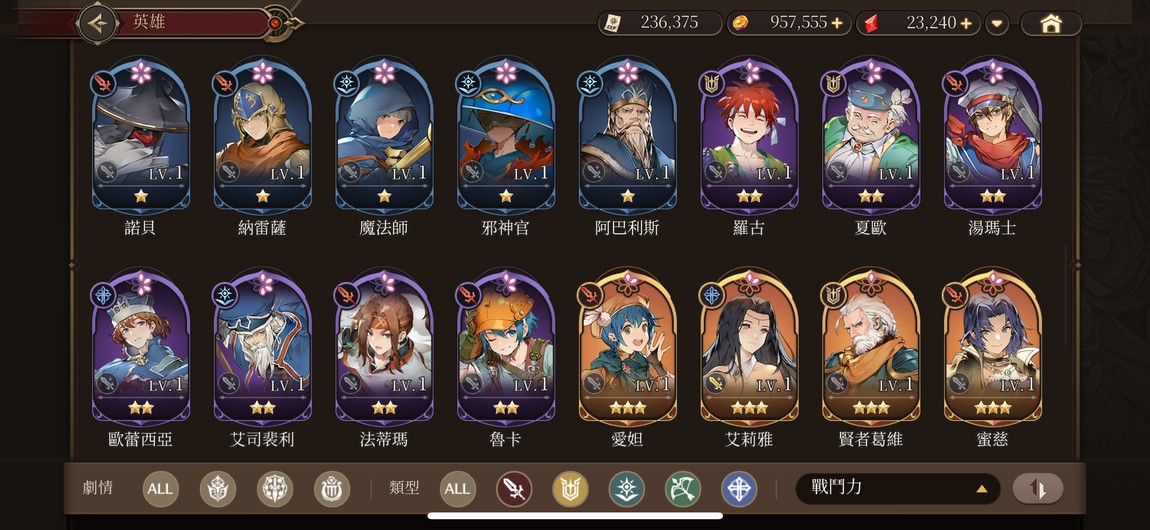Select the first story faction emblem filter
Screen dimensions: 1150x530
coord(218,489)
